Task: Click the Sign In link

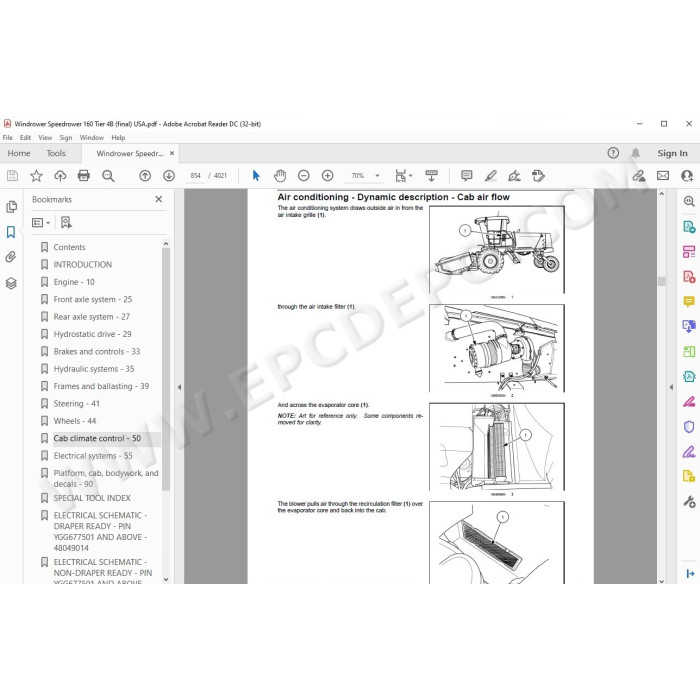Action: click(x=672, y=153)
